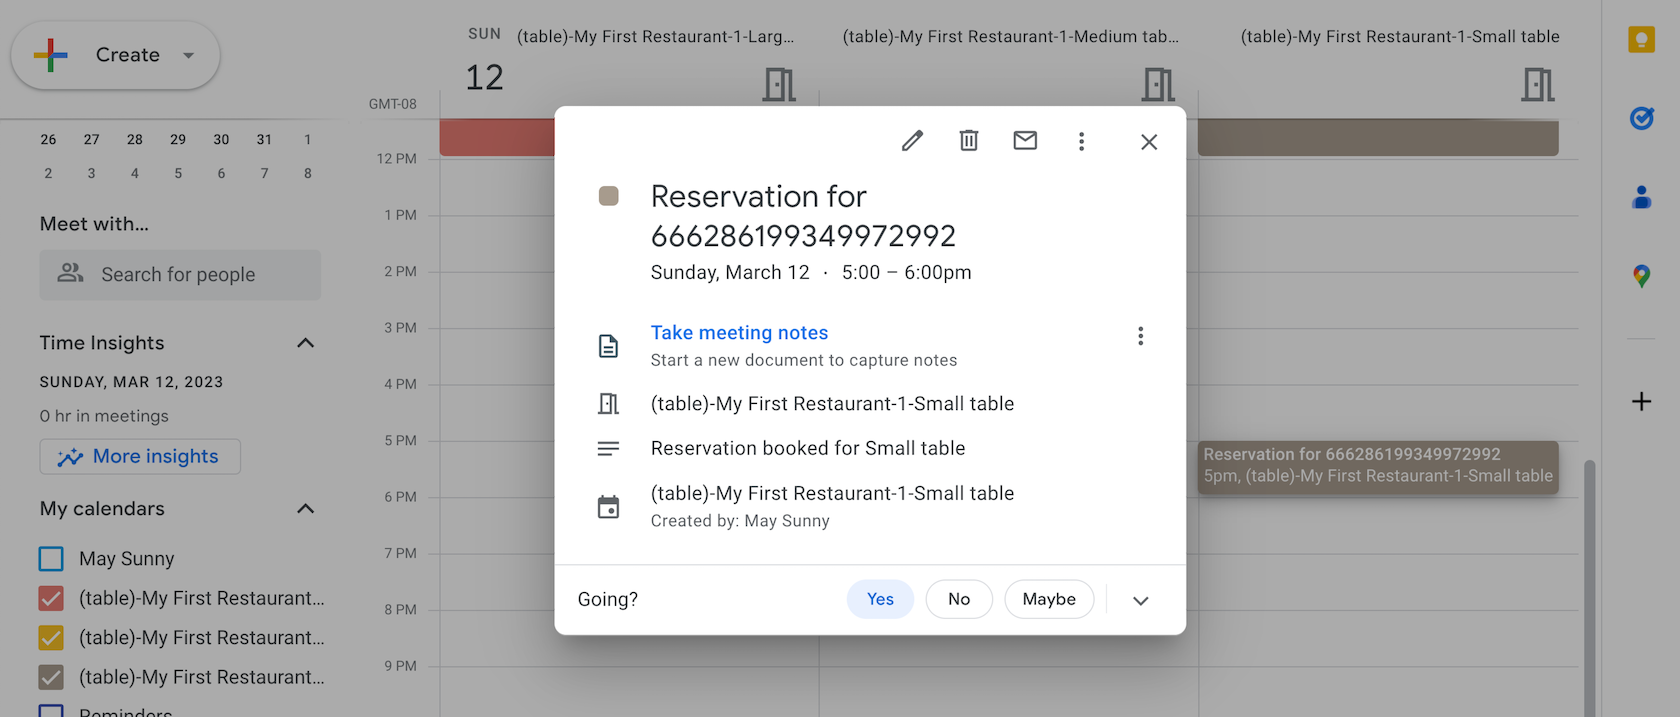Select date 27 in mini calendar

[91, 140]
